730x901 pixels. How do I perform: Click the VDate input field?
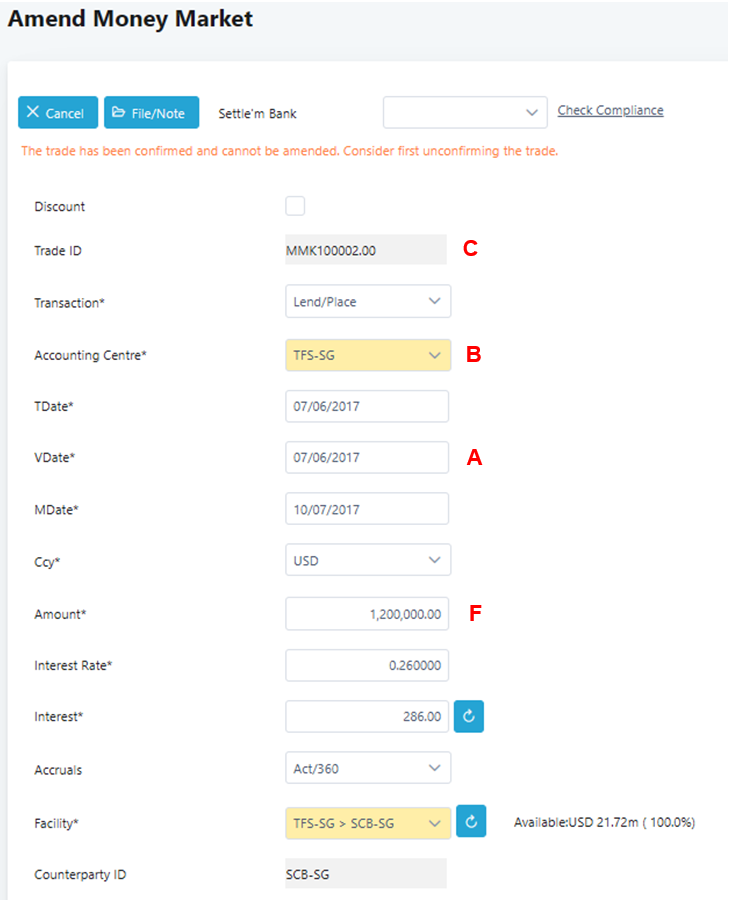(367, 457)
